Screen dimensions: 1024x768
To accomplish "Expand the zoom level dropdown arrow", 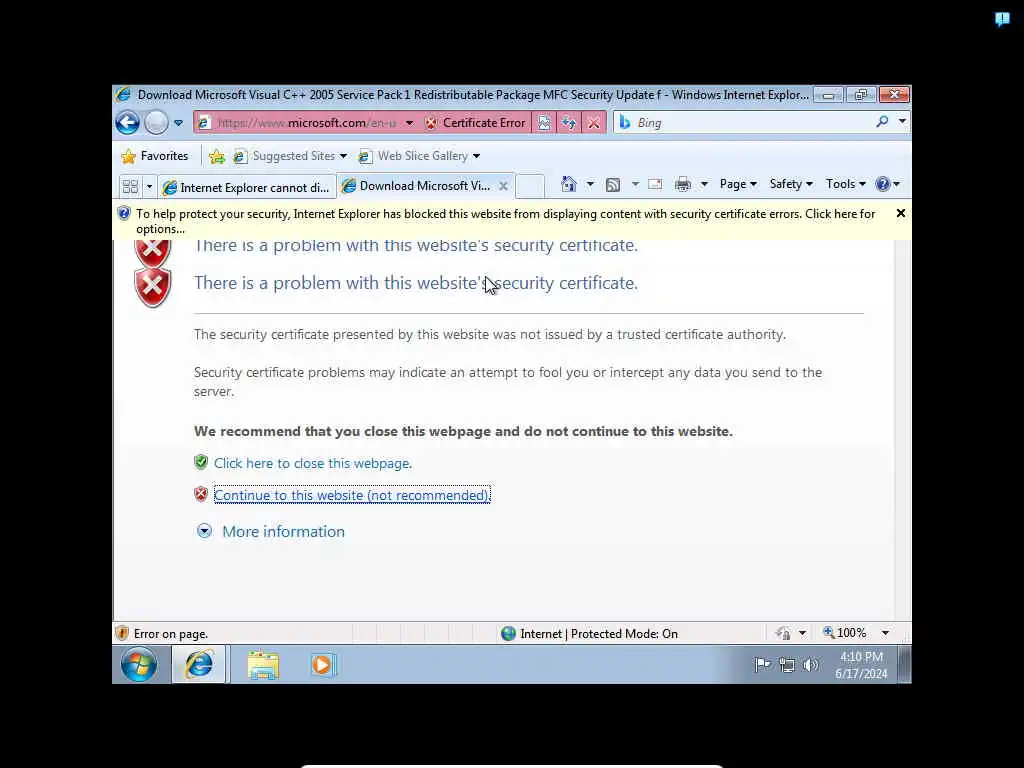I will 886,633.
